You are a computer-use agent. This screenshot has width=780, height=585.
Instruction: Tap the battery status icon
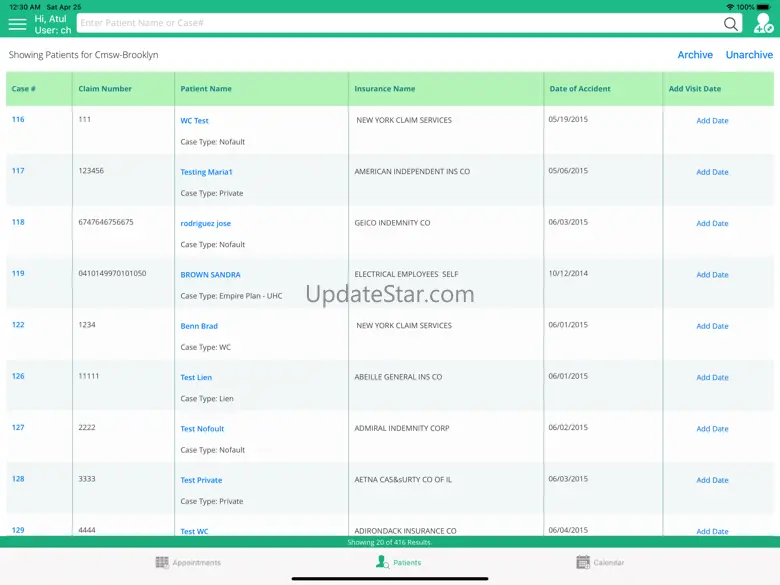(763, 7)
